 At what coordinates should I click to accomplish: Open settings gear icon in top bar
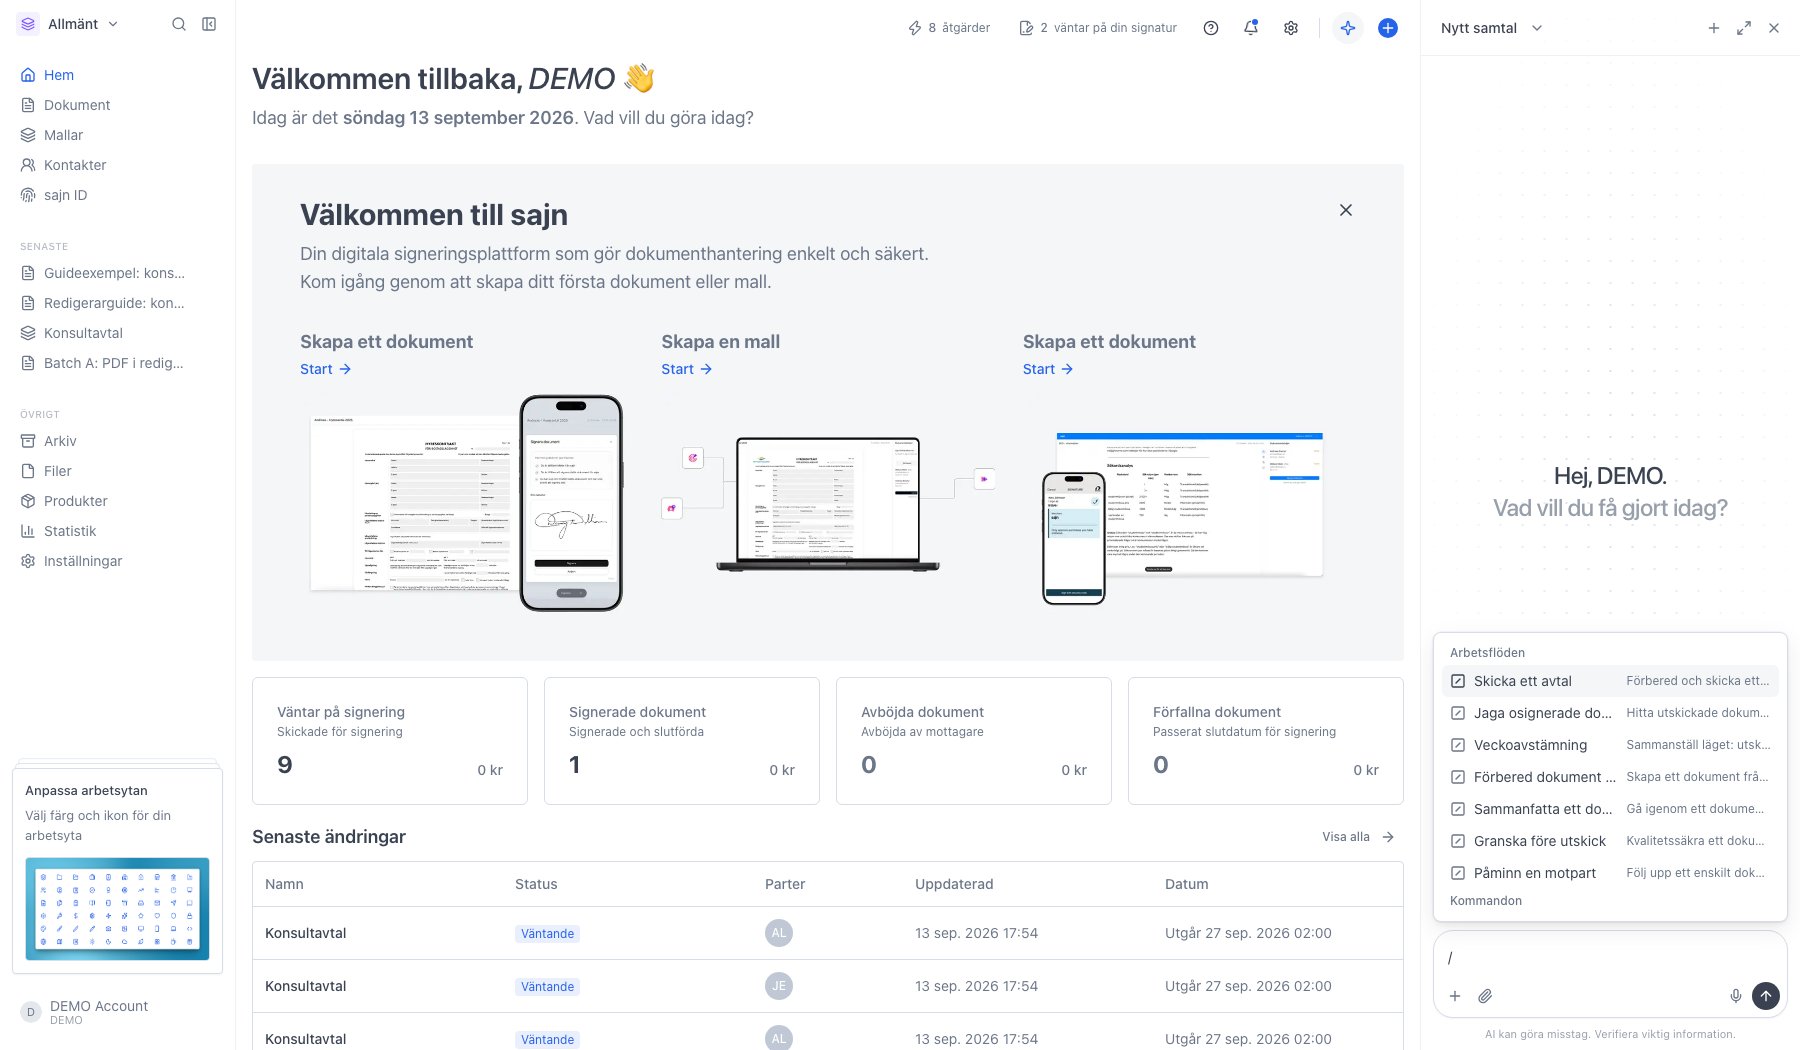click(1291, 28)
